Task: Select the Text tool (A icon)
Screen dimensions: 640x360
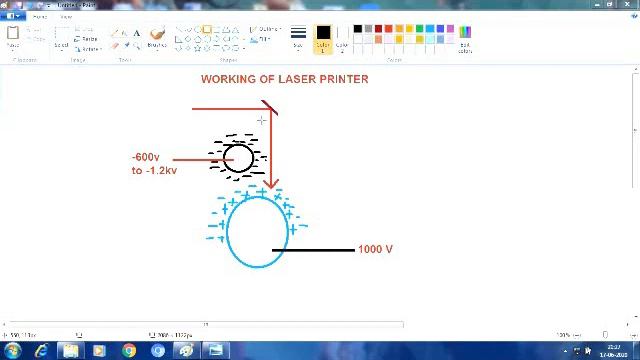Action: (x=137, y=33)
